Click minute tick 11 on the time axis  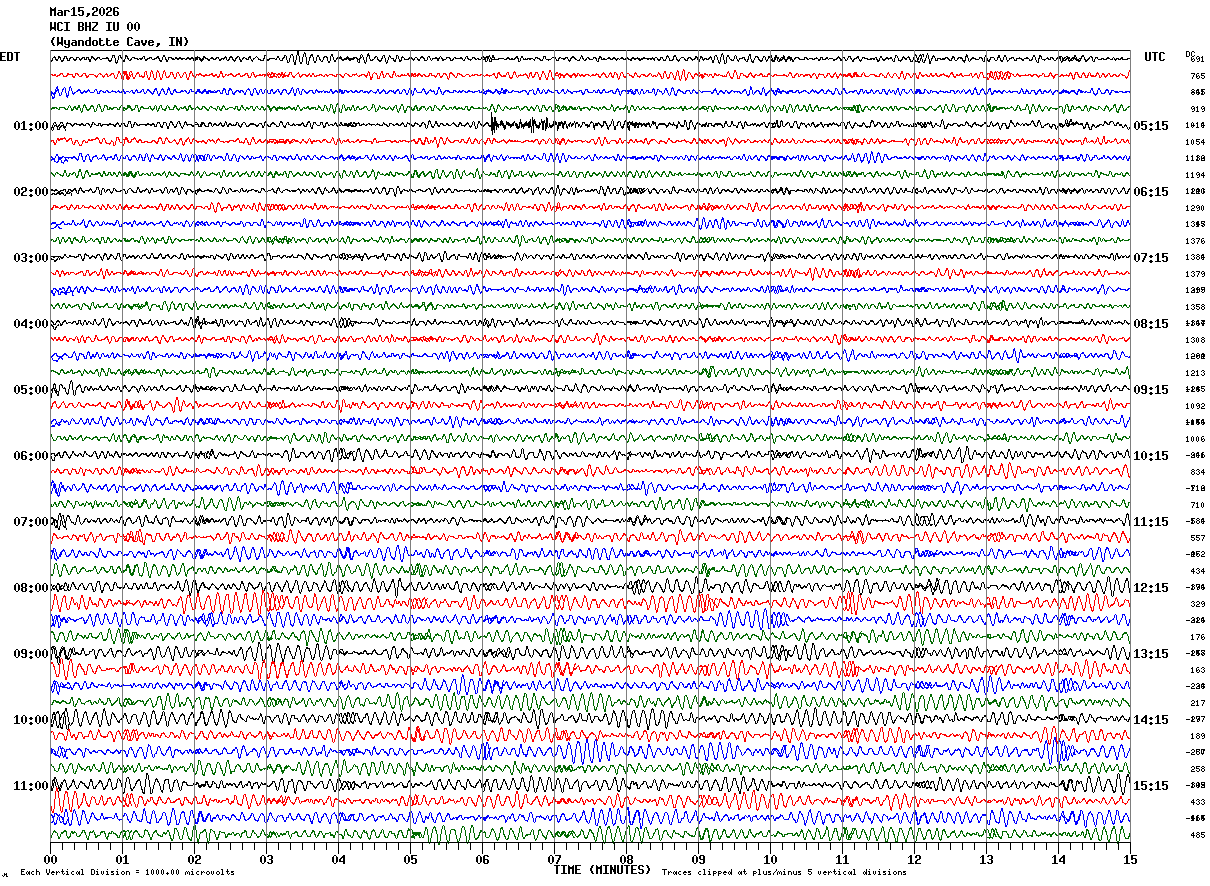(x=842, y=859)
